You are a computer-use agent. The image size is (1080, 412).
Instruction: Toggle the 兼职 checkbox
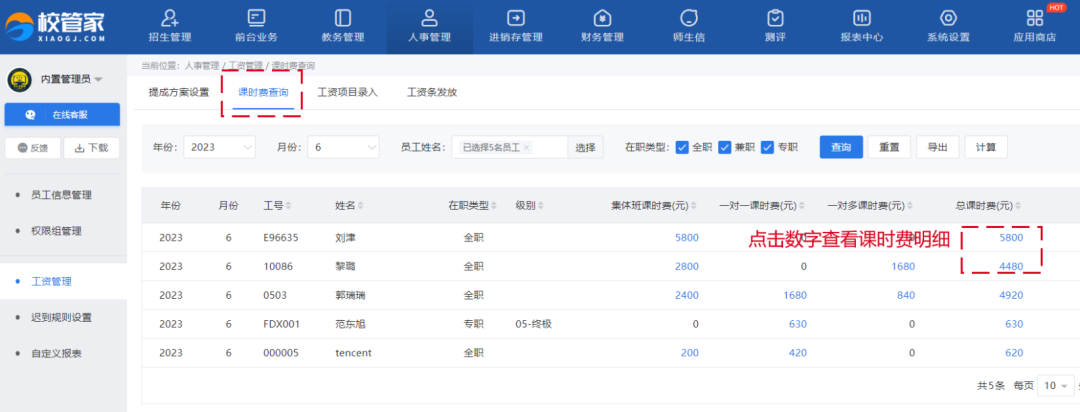[x=725, y=147]
